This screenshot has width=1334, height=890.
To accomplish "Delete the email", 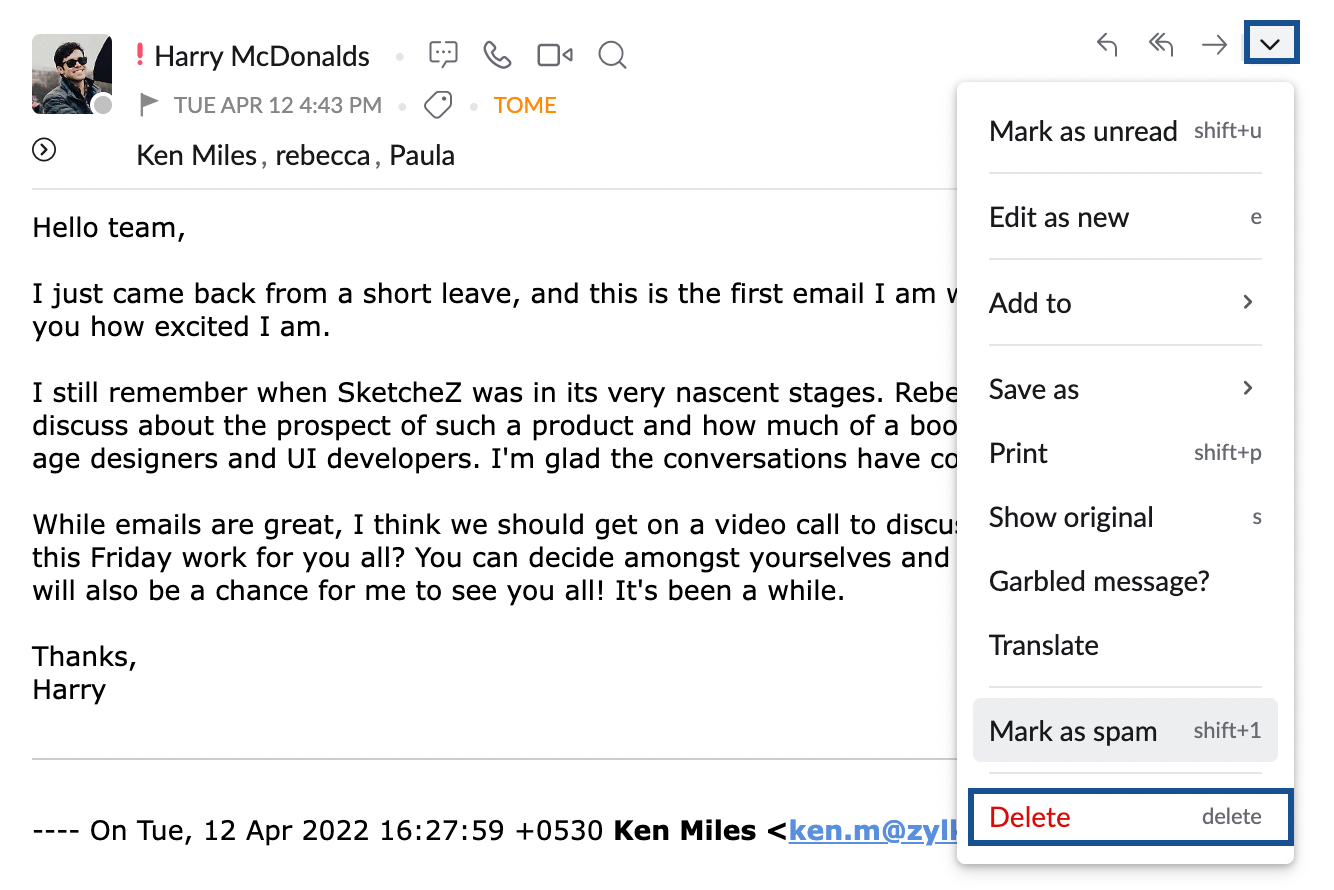I will click(x=1027, y=817).
